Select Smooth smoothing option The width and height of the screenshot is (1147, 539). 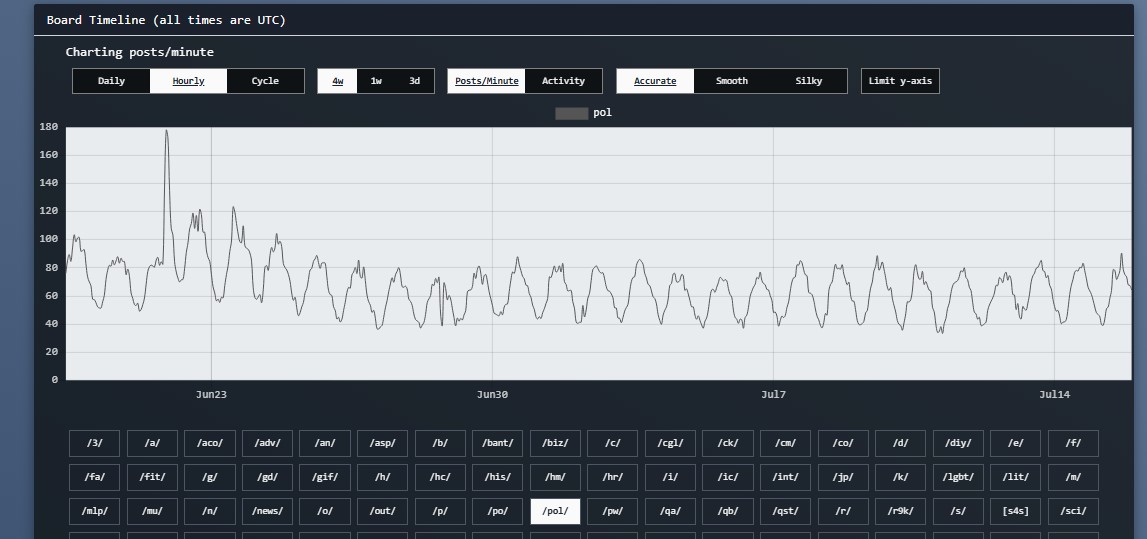coord(732,81)
